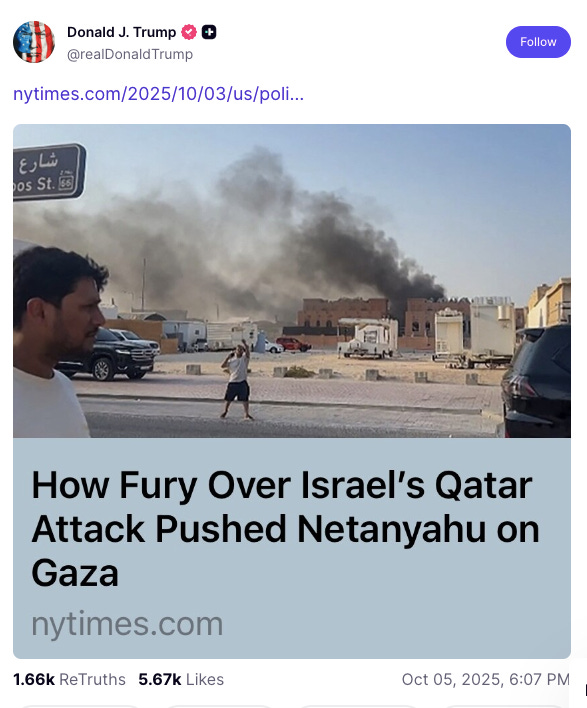587x708 pixels.
Task: View the 5.67k Likes list
Action: point(181,679)
